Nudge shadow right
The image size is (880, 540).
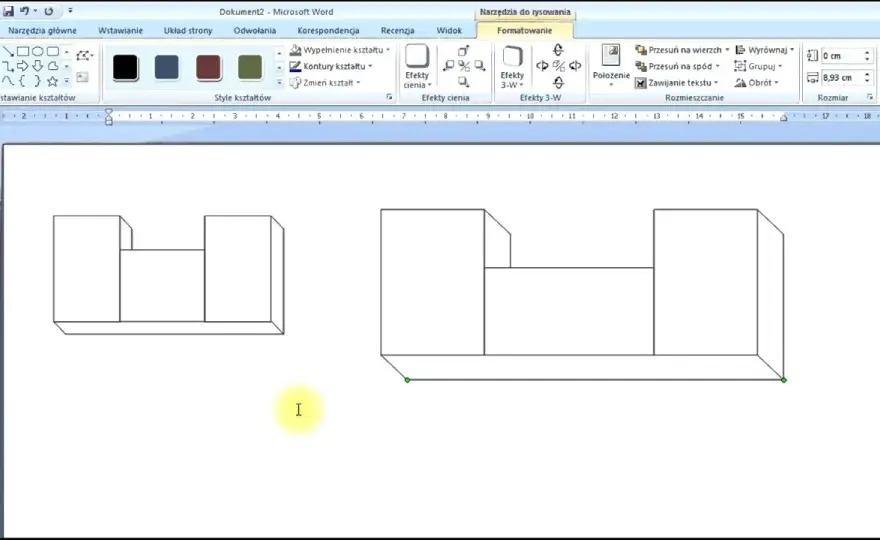click(480, 66)
